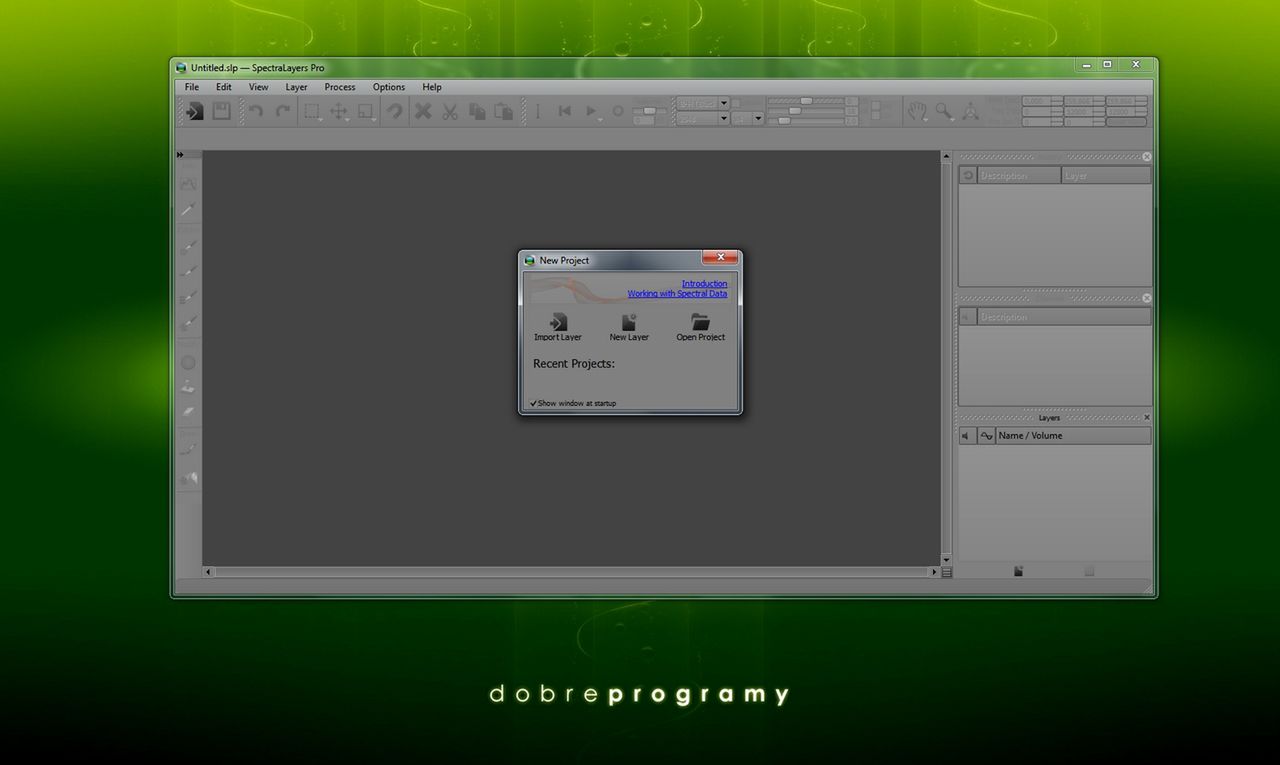Close the top history panel
This screenshot has width=1280, height=765.
pos(1147,157)
